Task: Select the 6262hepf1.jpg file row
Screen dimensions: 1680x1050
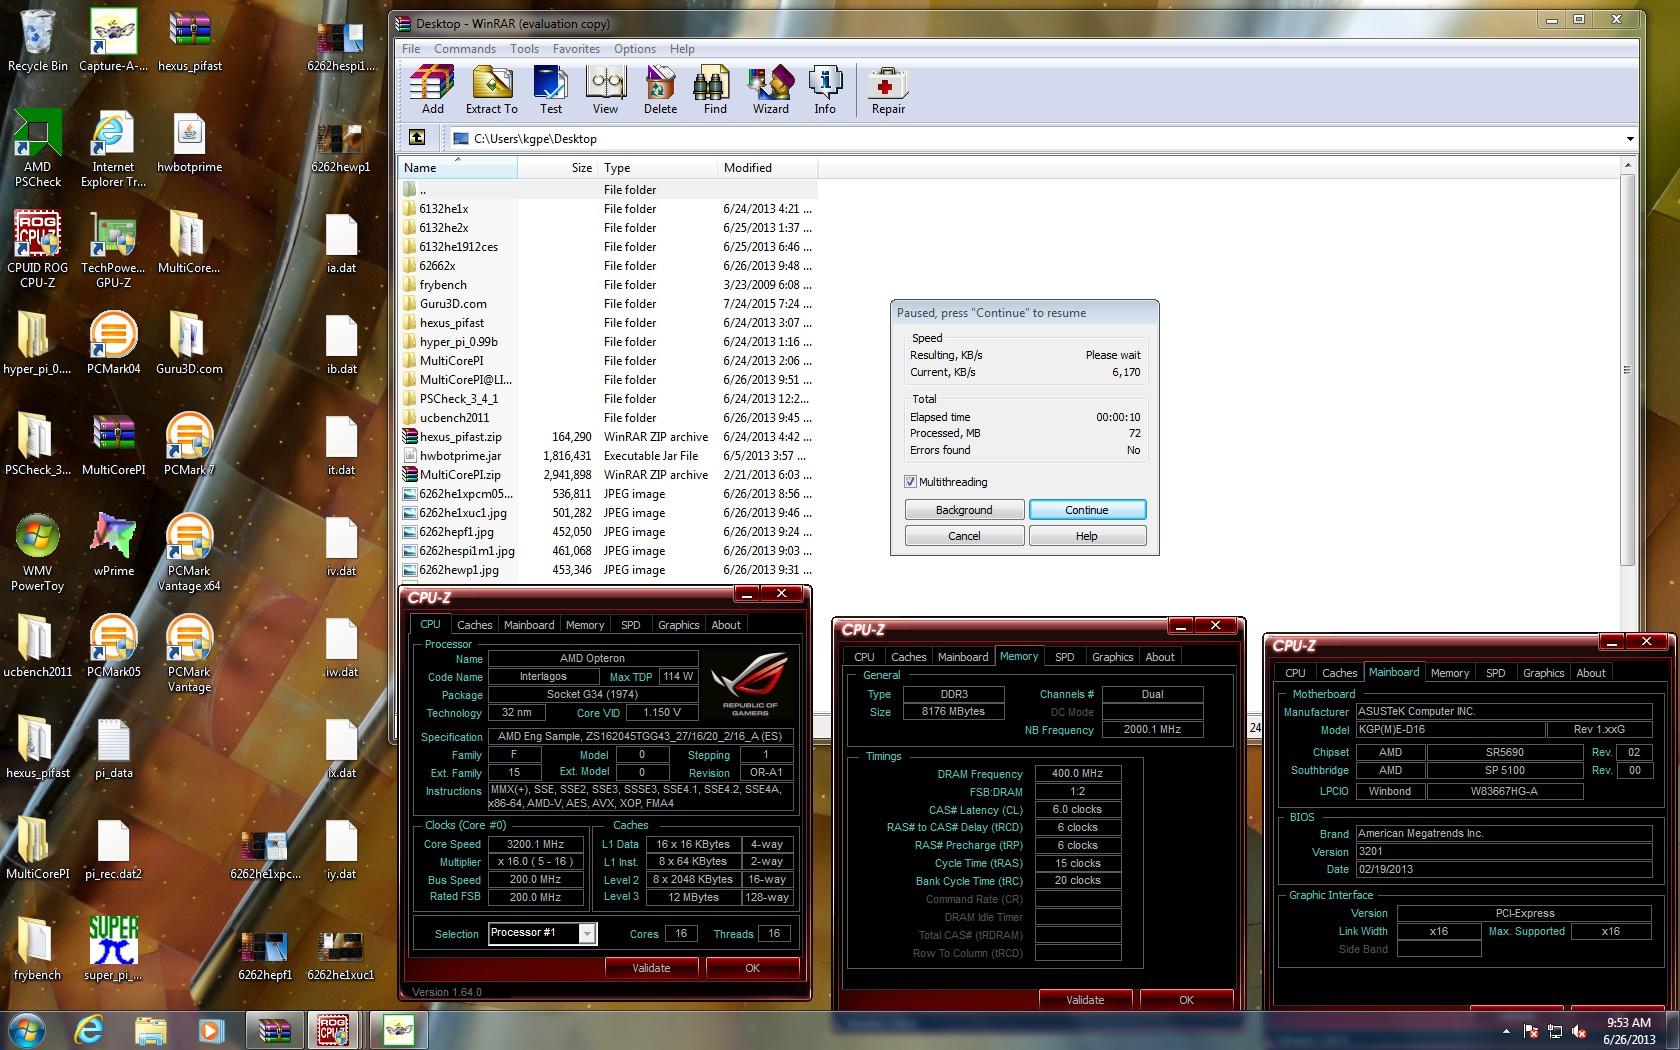Action: pos(608,532)
